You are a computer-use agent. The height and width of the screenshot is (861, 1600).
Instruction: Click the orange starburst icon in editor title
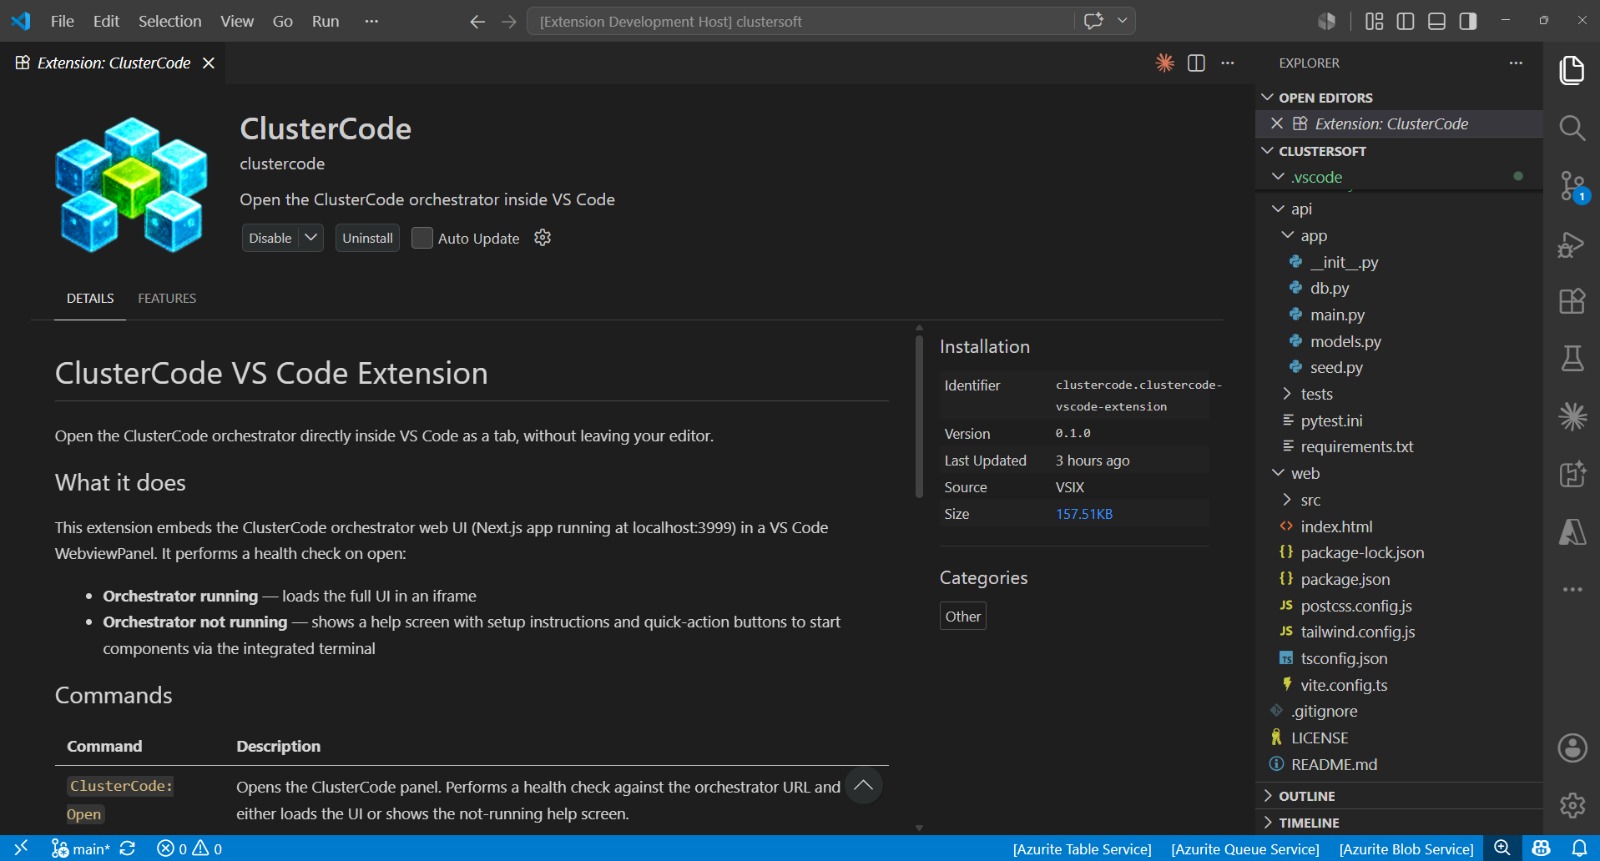point(1165,63)
